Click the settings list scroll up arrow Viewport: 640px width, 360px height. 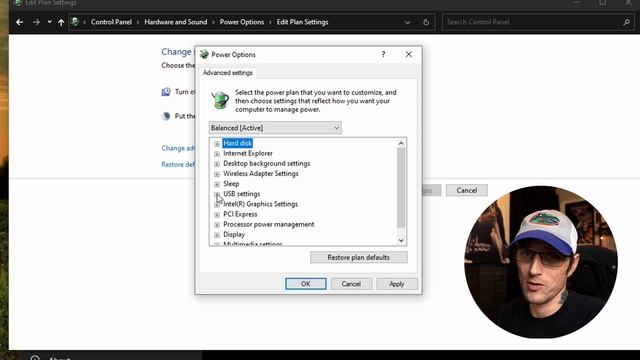tap(401, 143)
